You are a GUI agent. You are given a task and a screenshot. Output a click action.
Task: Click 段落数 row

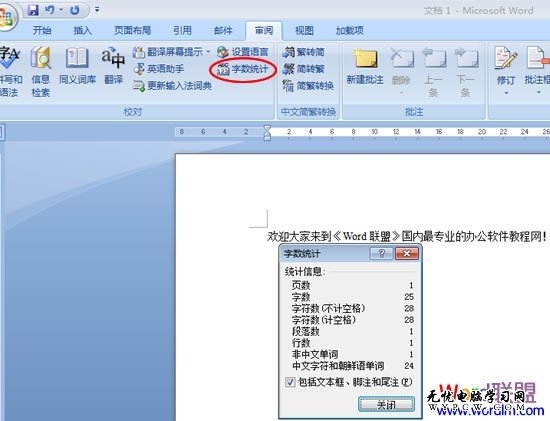353,331
